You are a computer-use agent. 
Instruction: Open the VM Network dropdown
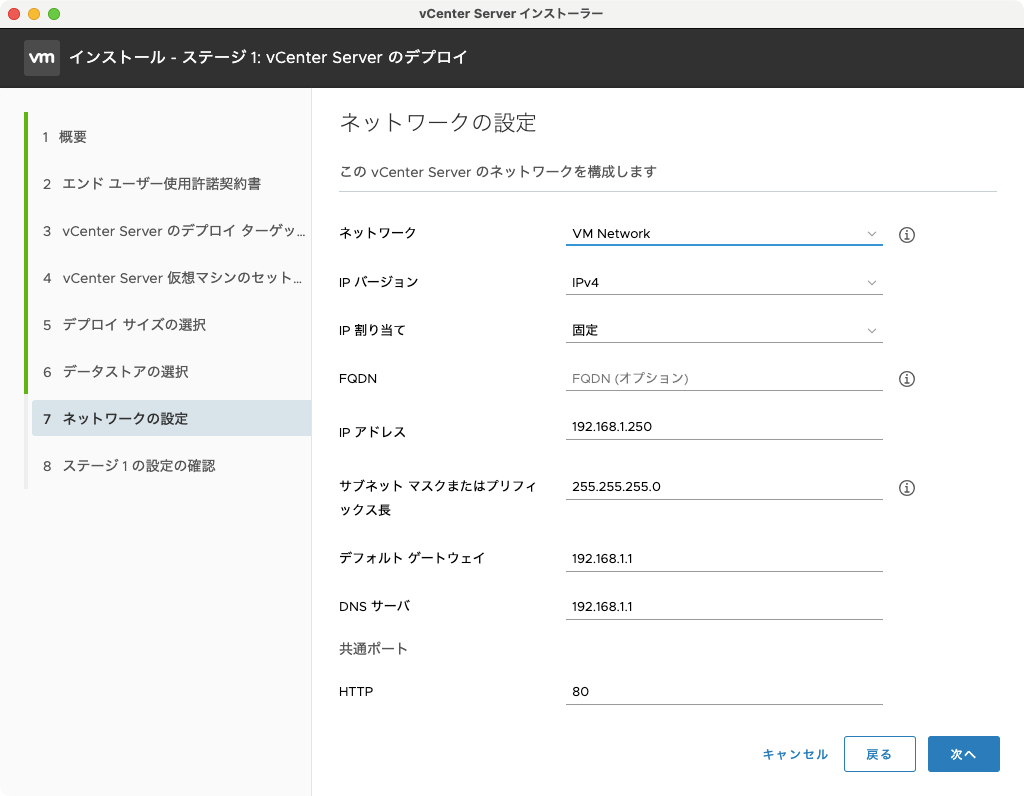tap(724, 234)
